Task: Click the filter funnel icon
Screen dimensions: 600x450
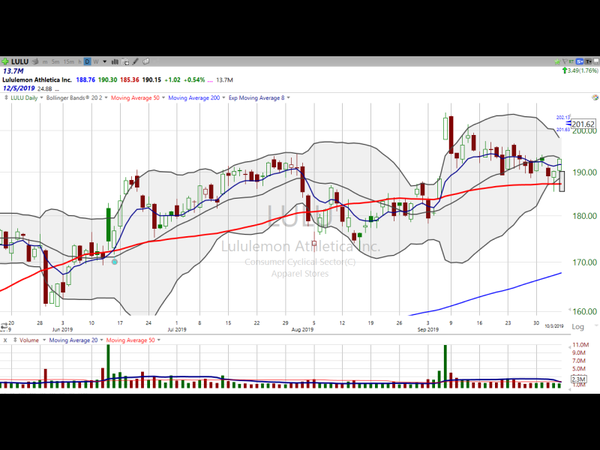Action: [x=565, y=62]
